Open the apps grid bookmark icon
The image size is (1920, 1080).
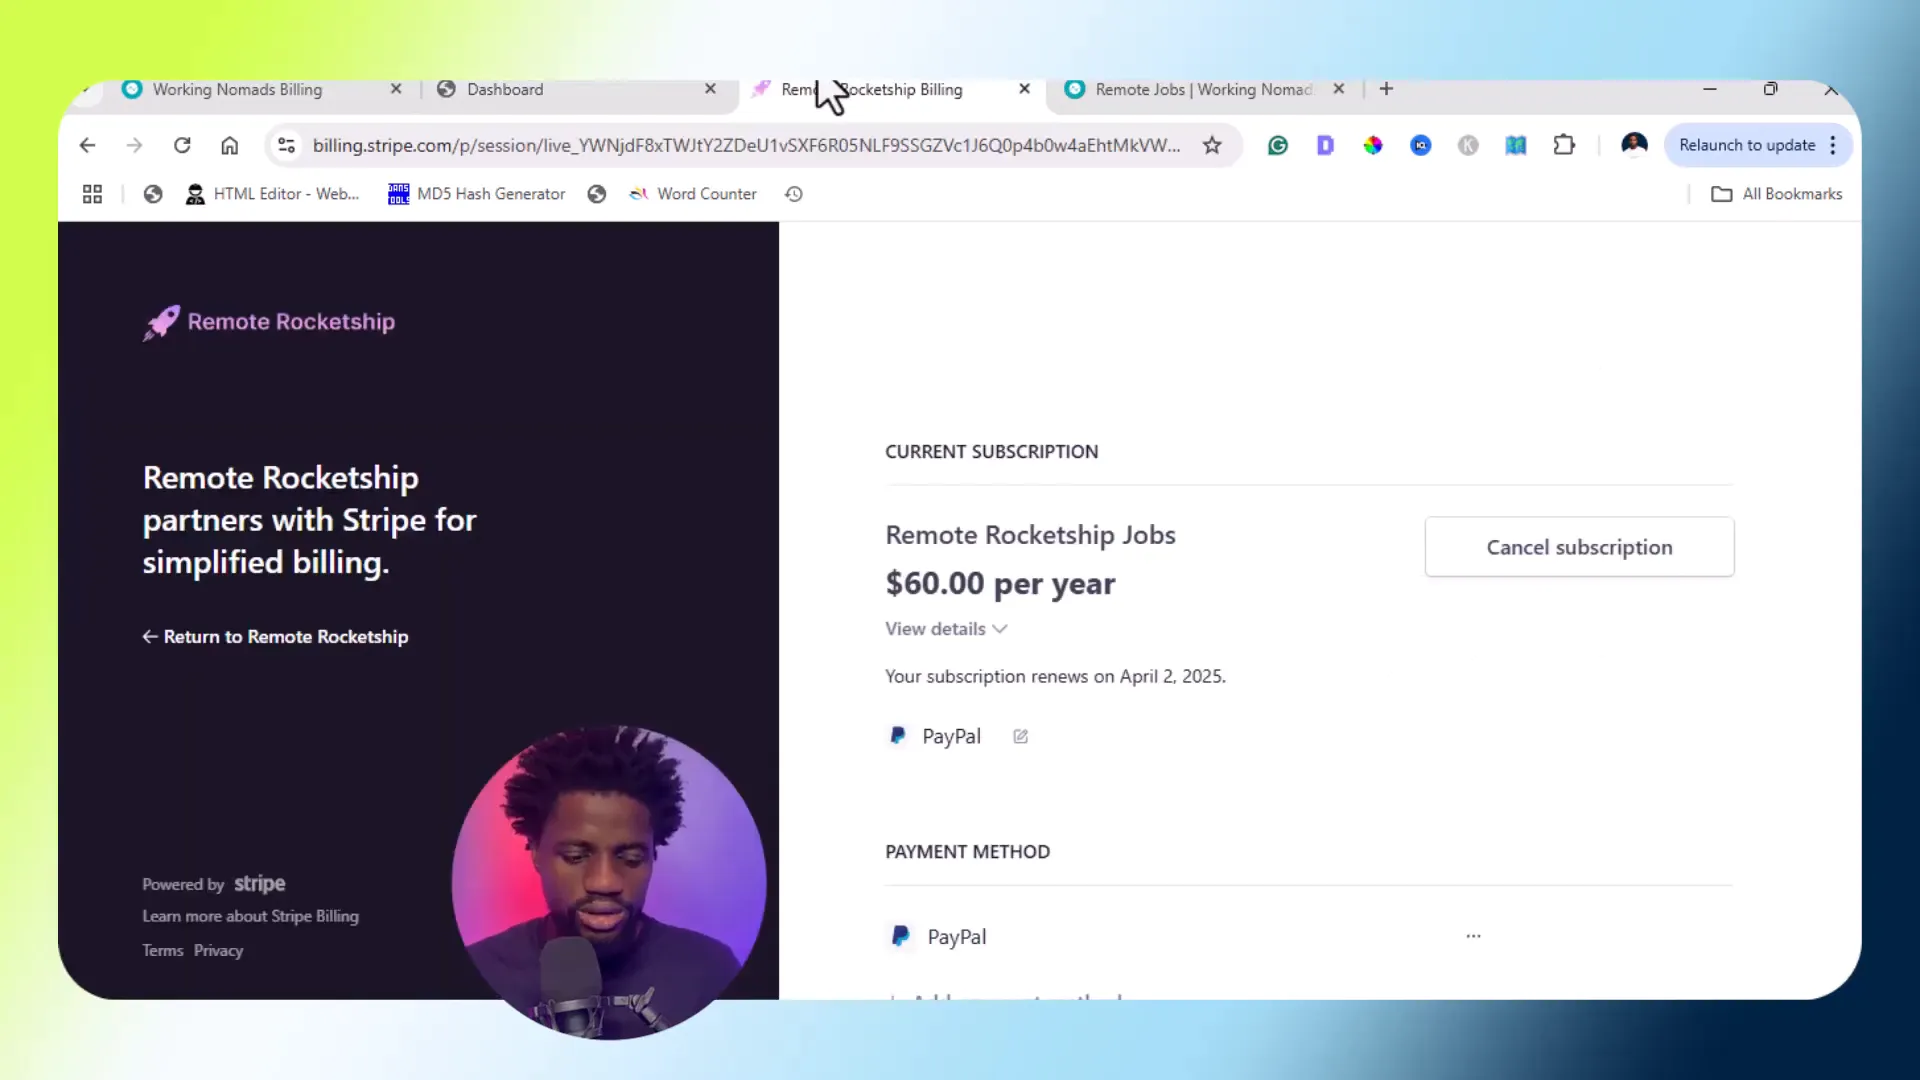[x=92, y=194]
